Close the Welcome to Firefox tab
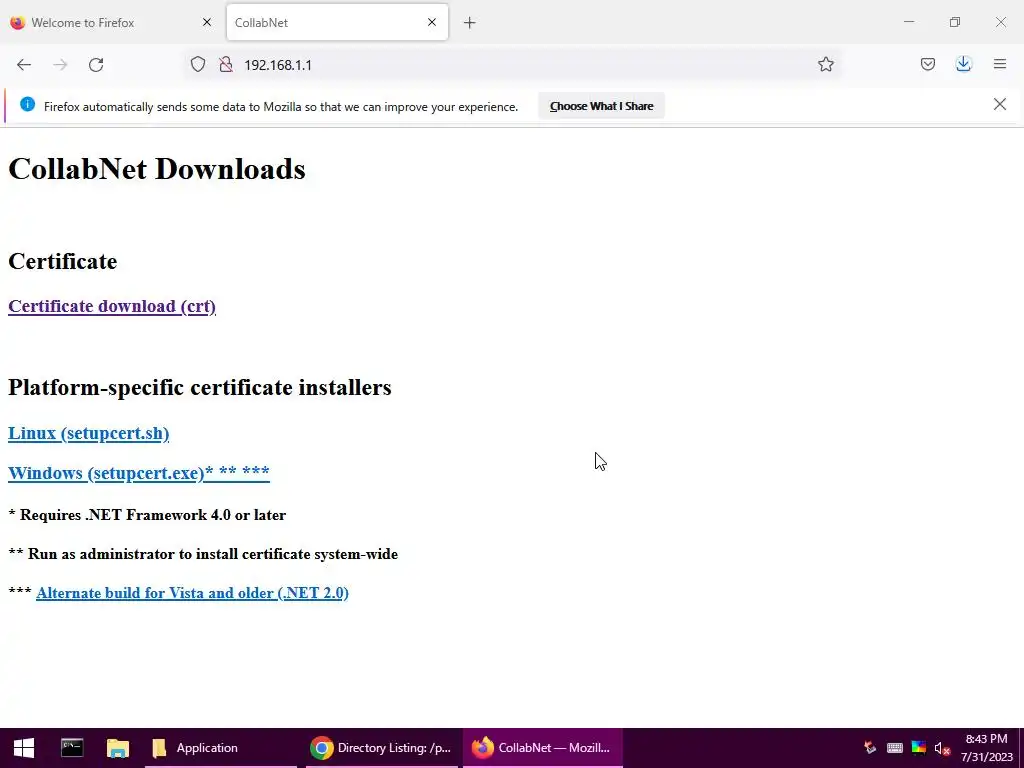Screen dimensions: 1024x768 tap(207, 22)
